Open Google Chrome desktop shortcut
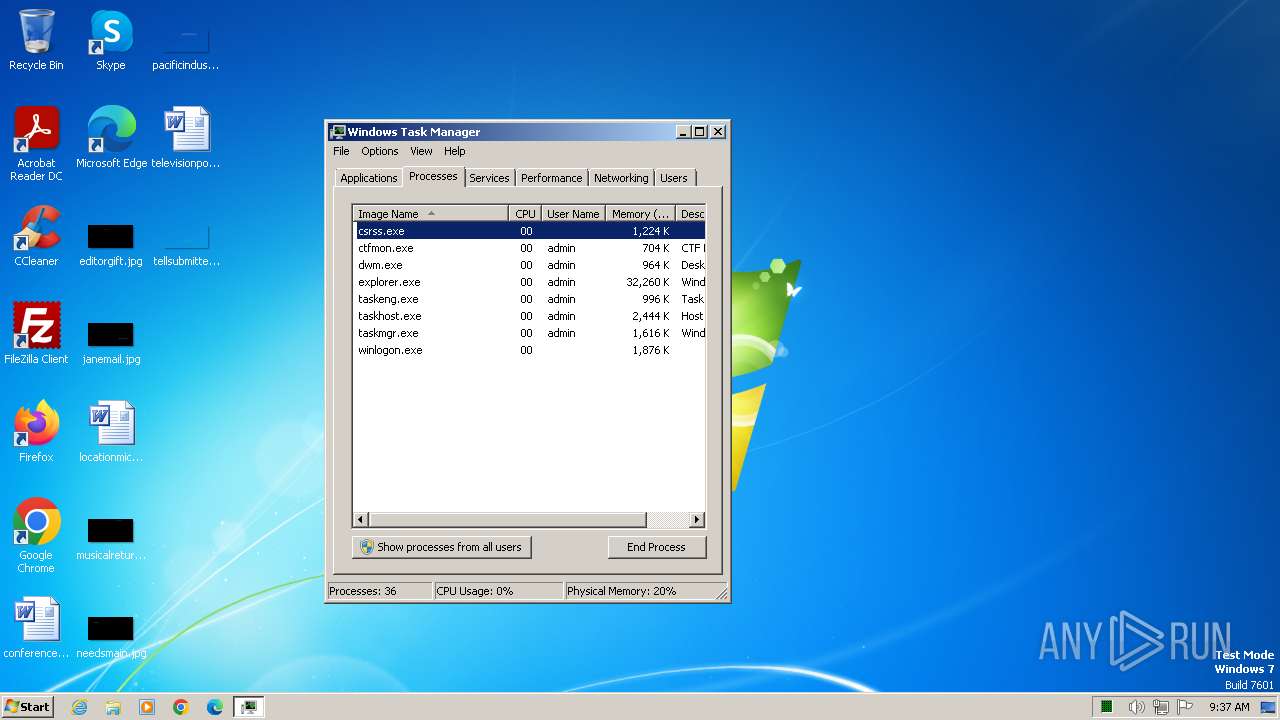Screen dimensions: 1280x720 [36, 536]
